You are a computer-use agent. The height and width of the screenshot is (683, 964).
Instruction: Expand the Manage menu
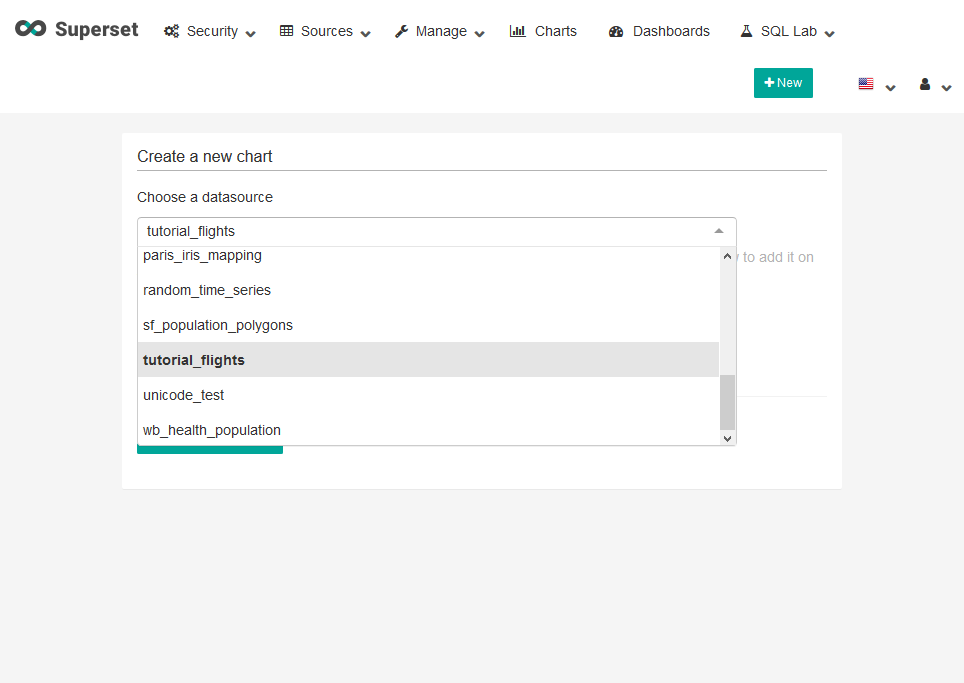(x=439, y=32)
